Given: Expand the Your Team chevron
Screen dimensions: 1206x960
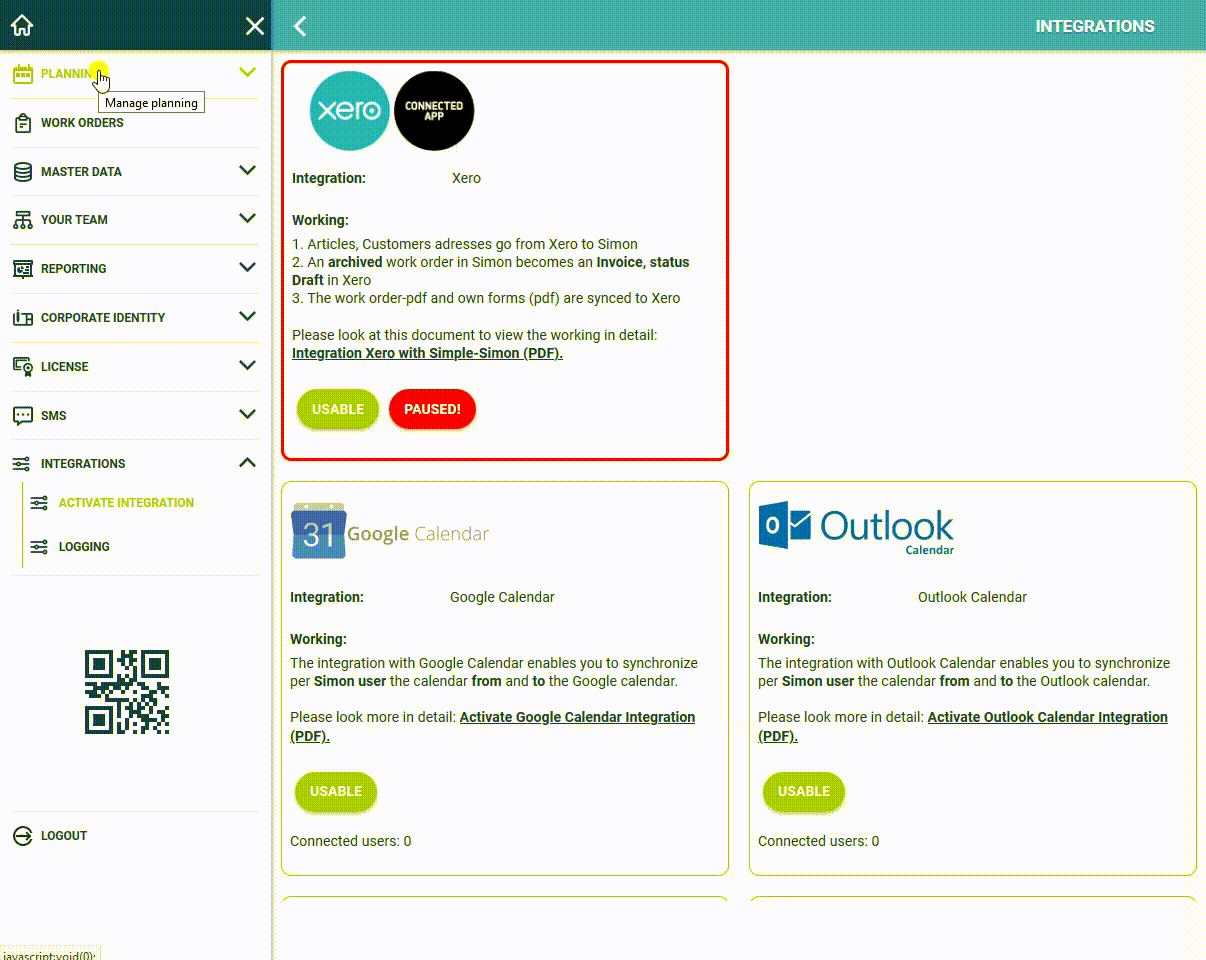Looking at the screenshot, I should click(x=248, y=219).
